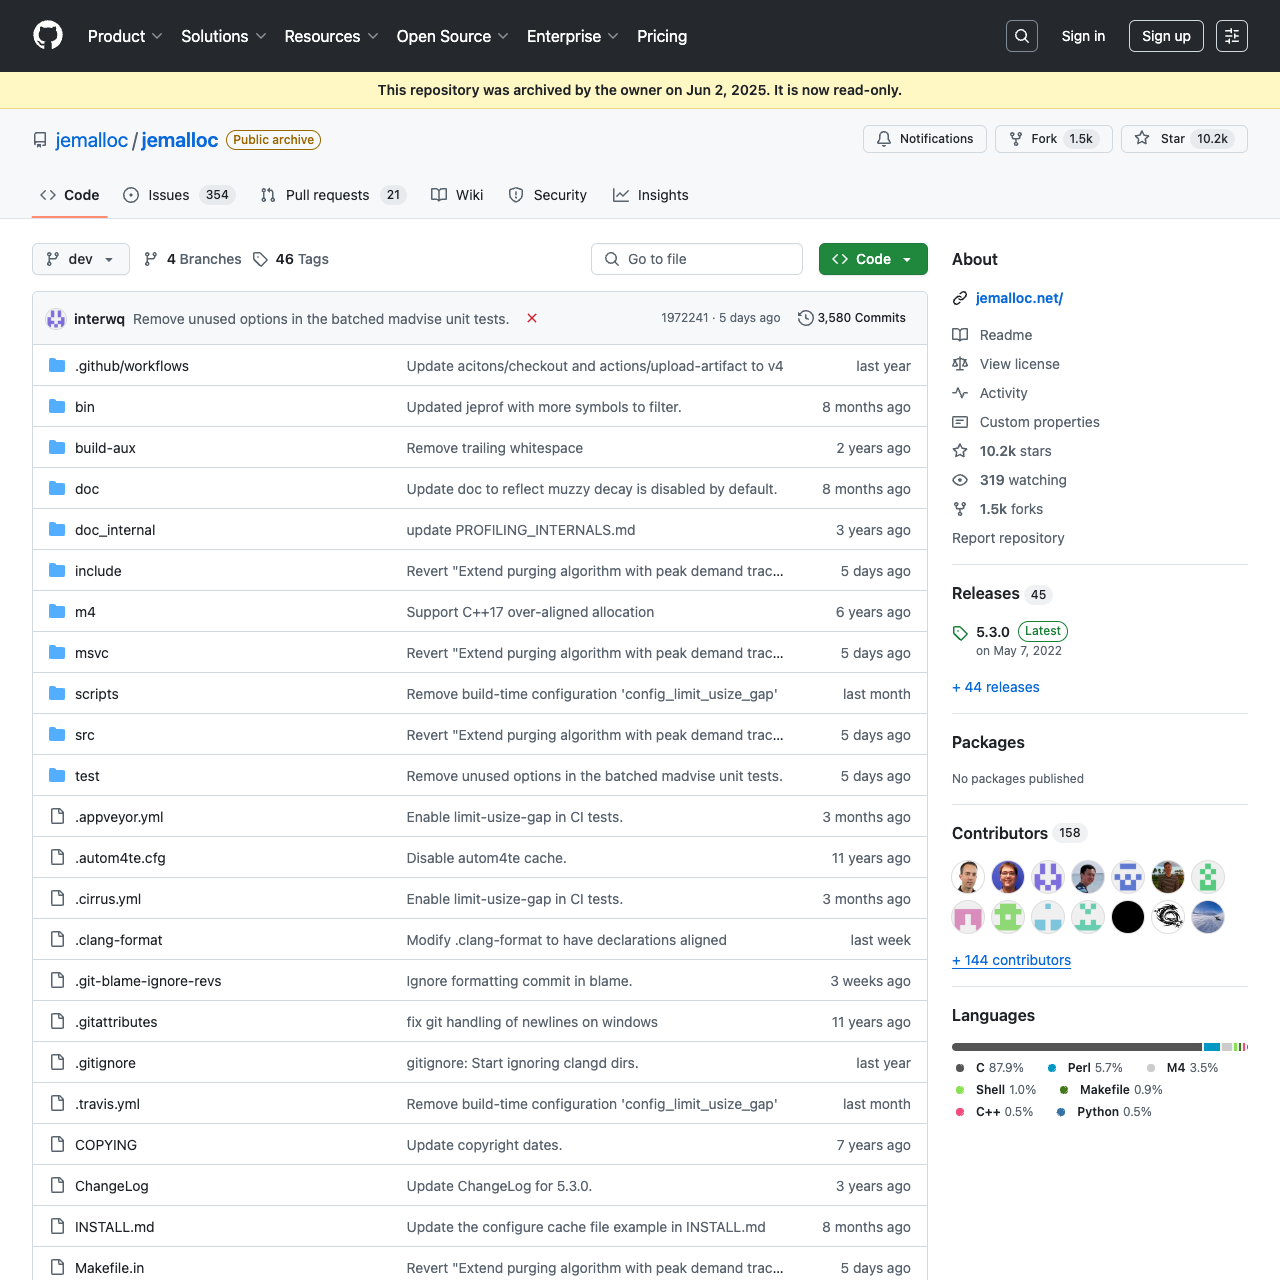The image size is (1280, 1280).
Task: Open the ChangeLog file
Action: click(x=112, y=1186)
